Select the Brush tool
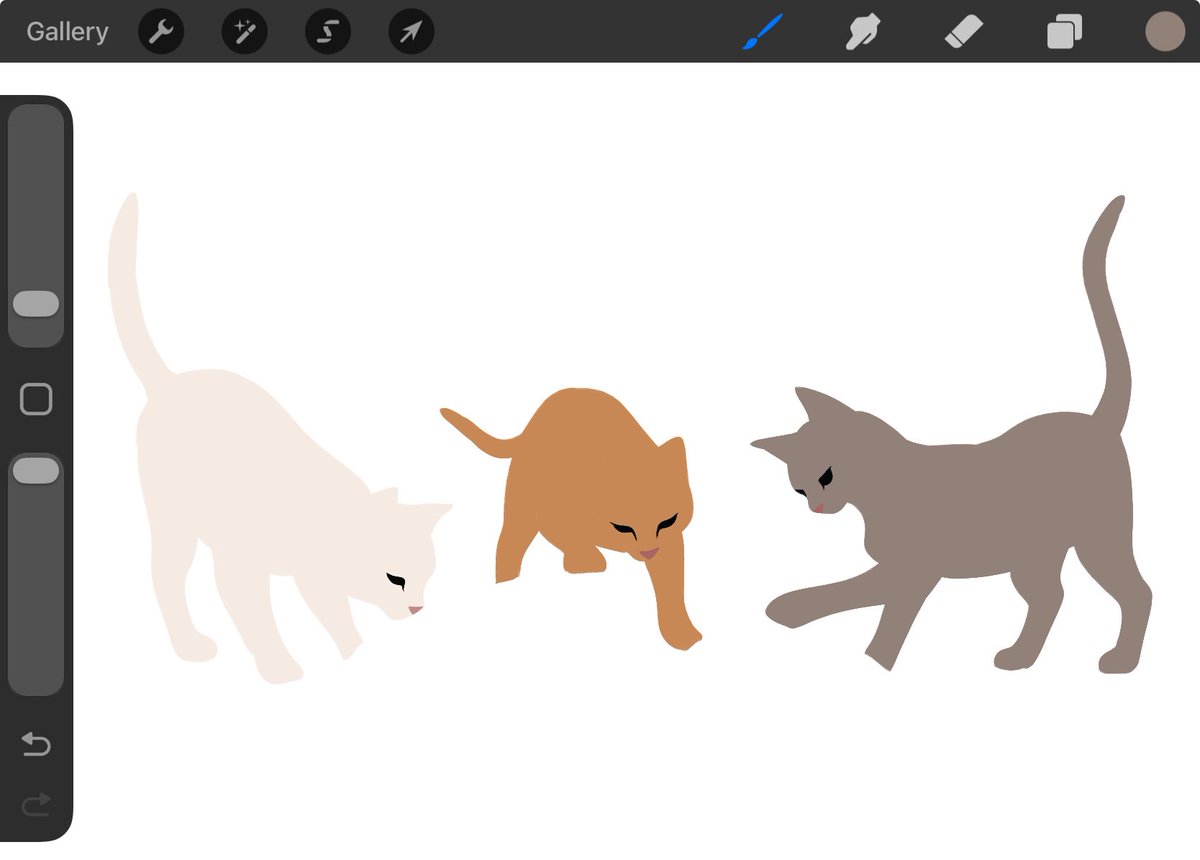Viewport: 1200px width, 860px height. [x=762, y=32]
